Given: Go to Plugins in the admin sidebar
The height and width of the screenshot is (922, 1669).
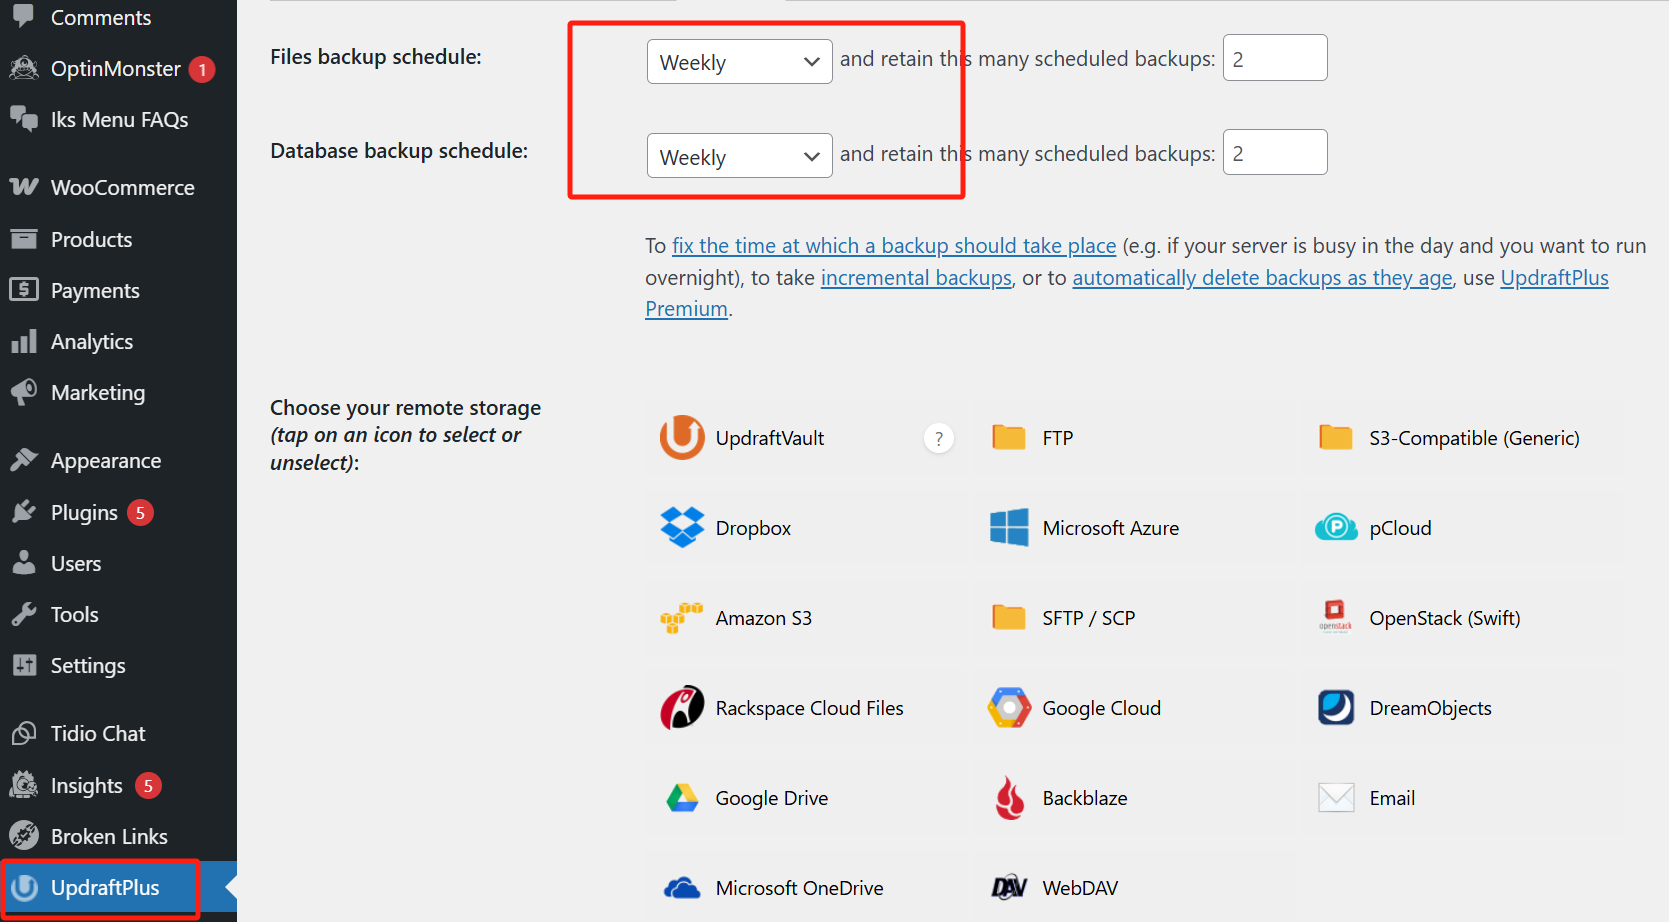Looking at the screenshot, I should tap(84, 513).
